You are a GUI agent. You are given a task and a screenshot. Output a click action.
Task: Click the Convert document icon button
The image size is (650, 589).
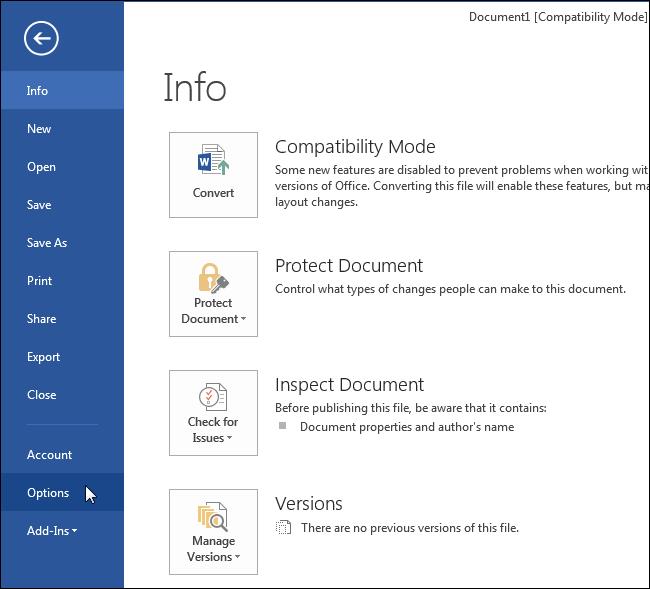[x=213, y=175]
